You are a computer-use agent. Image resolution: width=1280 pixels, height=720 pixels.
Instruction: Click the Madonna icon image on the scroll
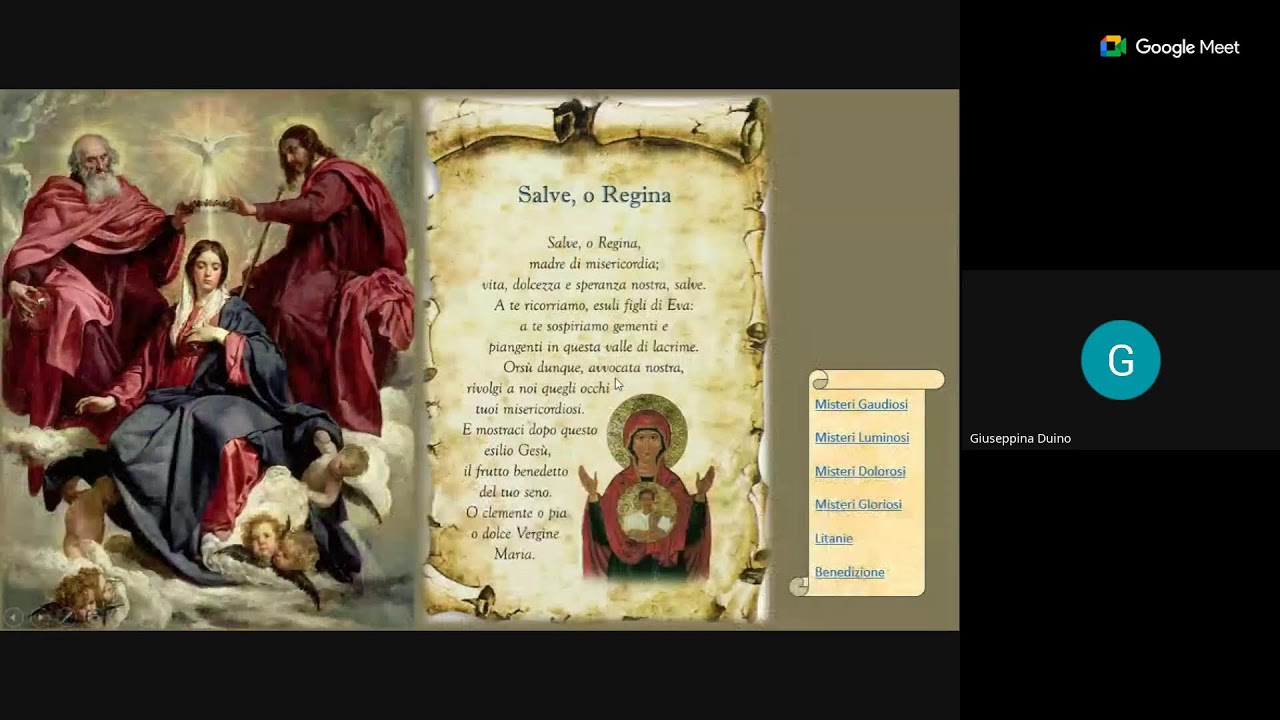point(647,488)
